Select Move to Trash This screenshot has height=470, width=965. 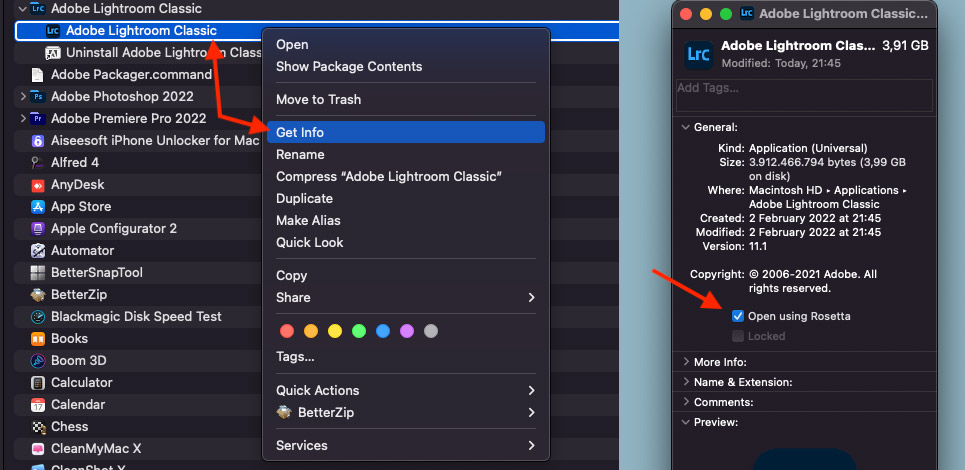click(x=406, y=100)
